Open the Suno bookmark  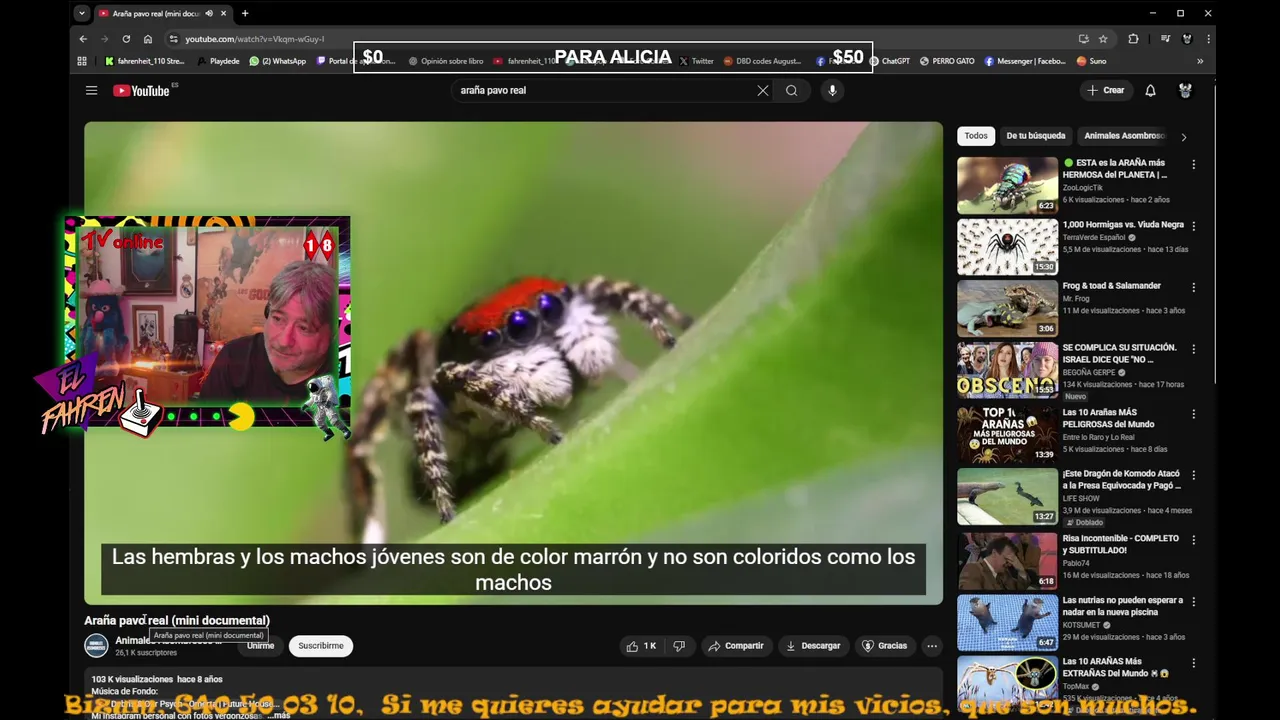[x=1091, y=61]
